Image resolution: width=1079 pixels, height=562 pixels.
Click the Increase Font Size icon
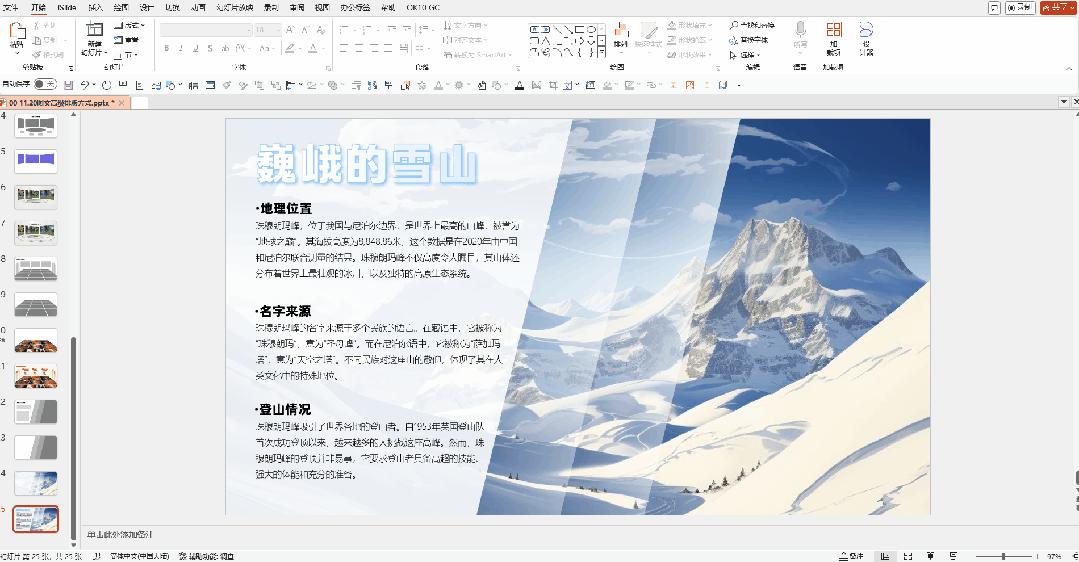click(x=290, y=30)
